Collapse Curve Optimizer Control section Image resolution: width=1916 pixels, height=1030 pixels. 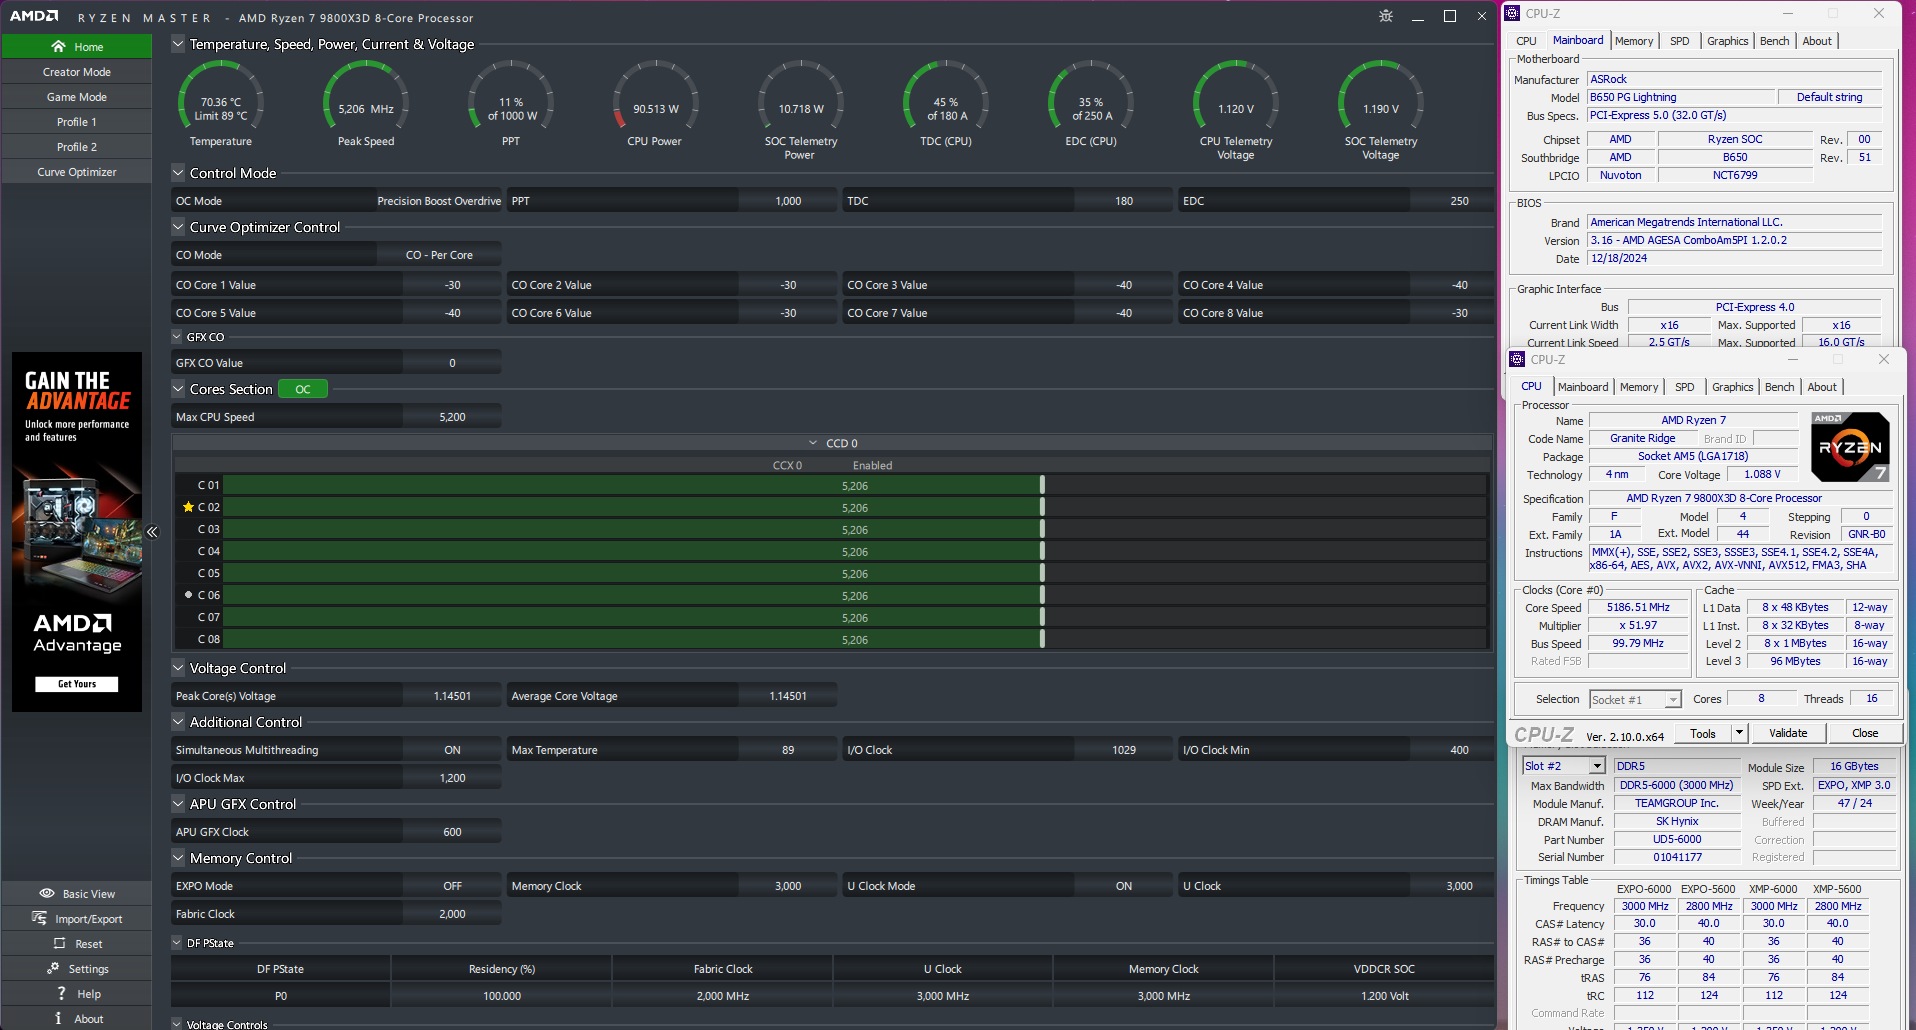(178, 226)
